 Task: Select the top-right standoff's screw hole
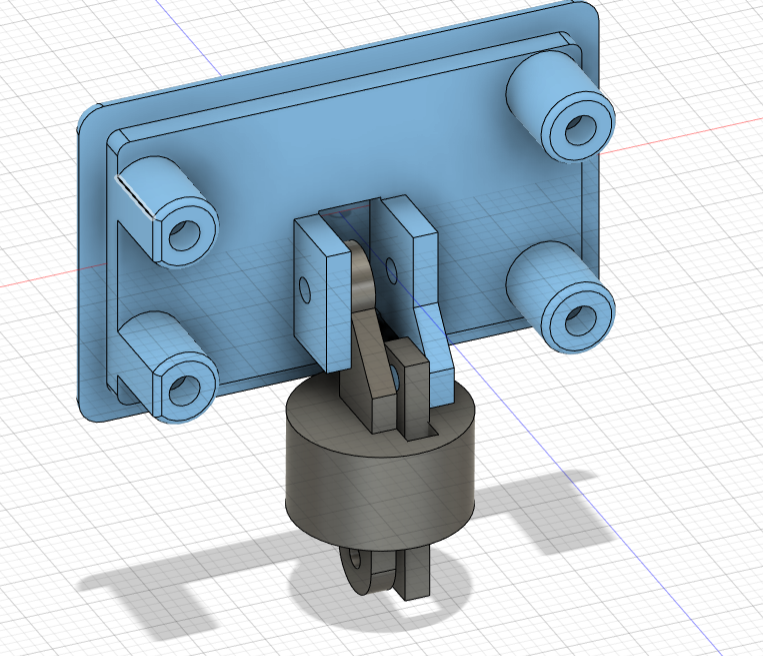pyautogui.click(x=581, y=129)
